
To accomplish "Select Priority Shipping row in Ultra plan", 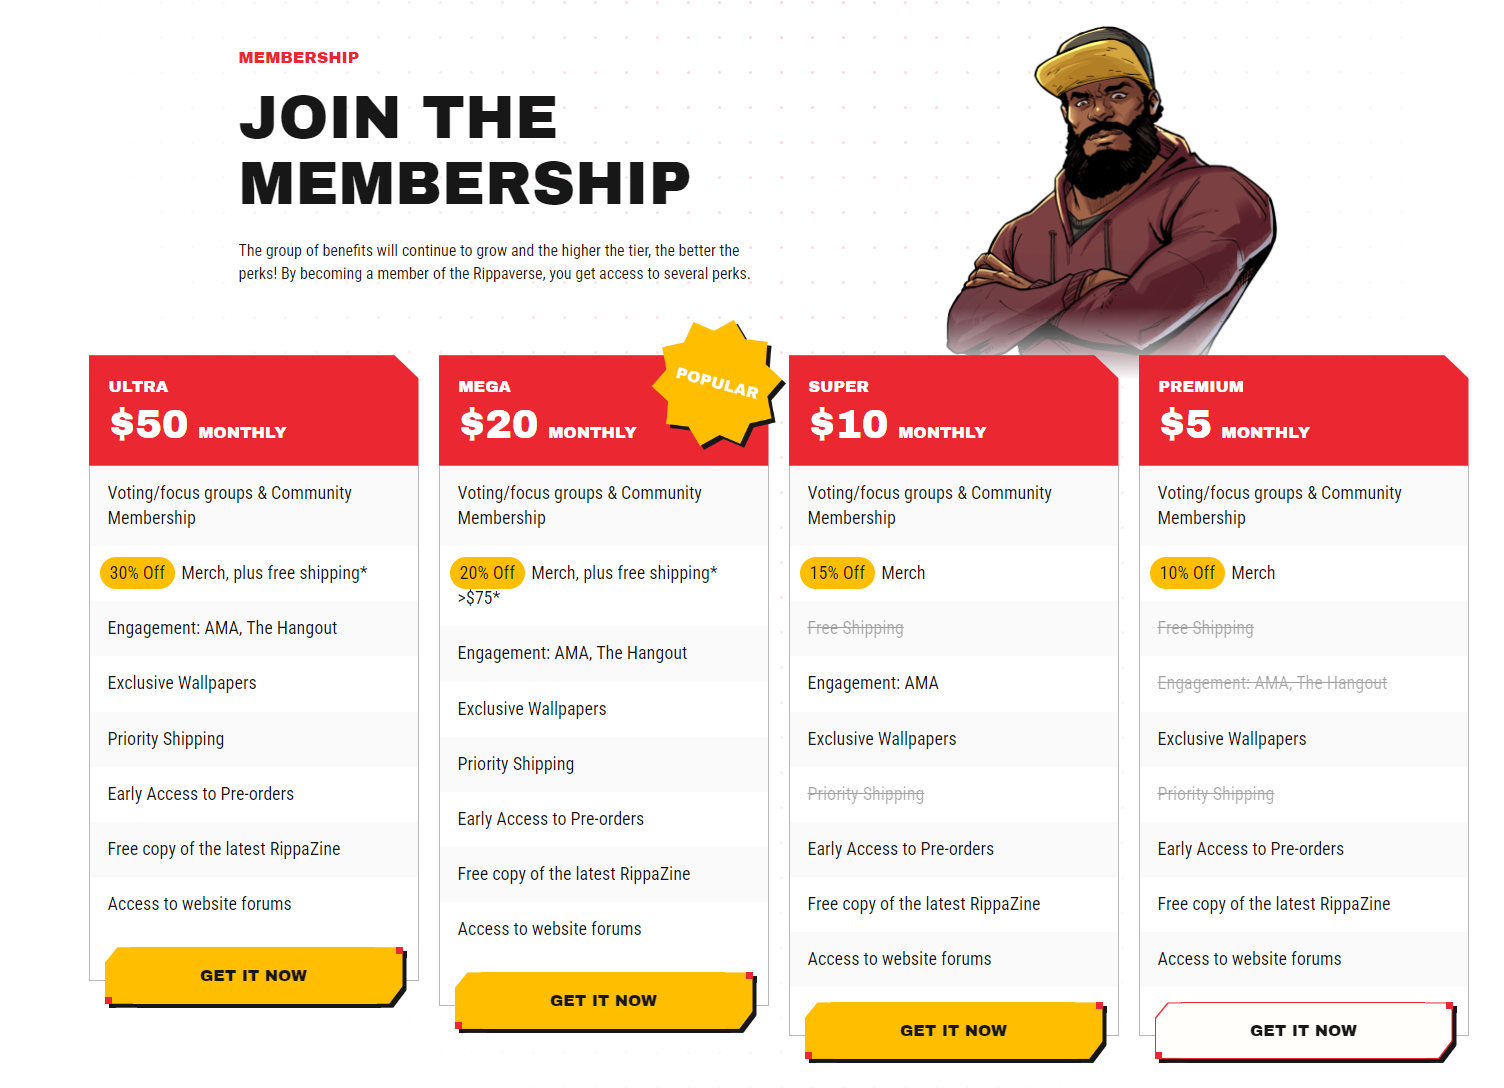I will (x=254, y=739).
